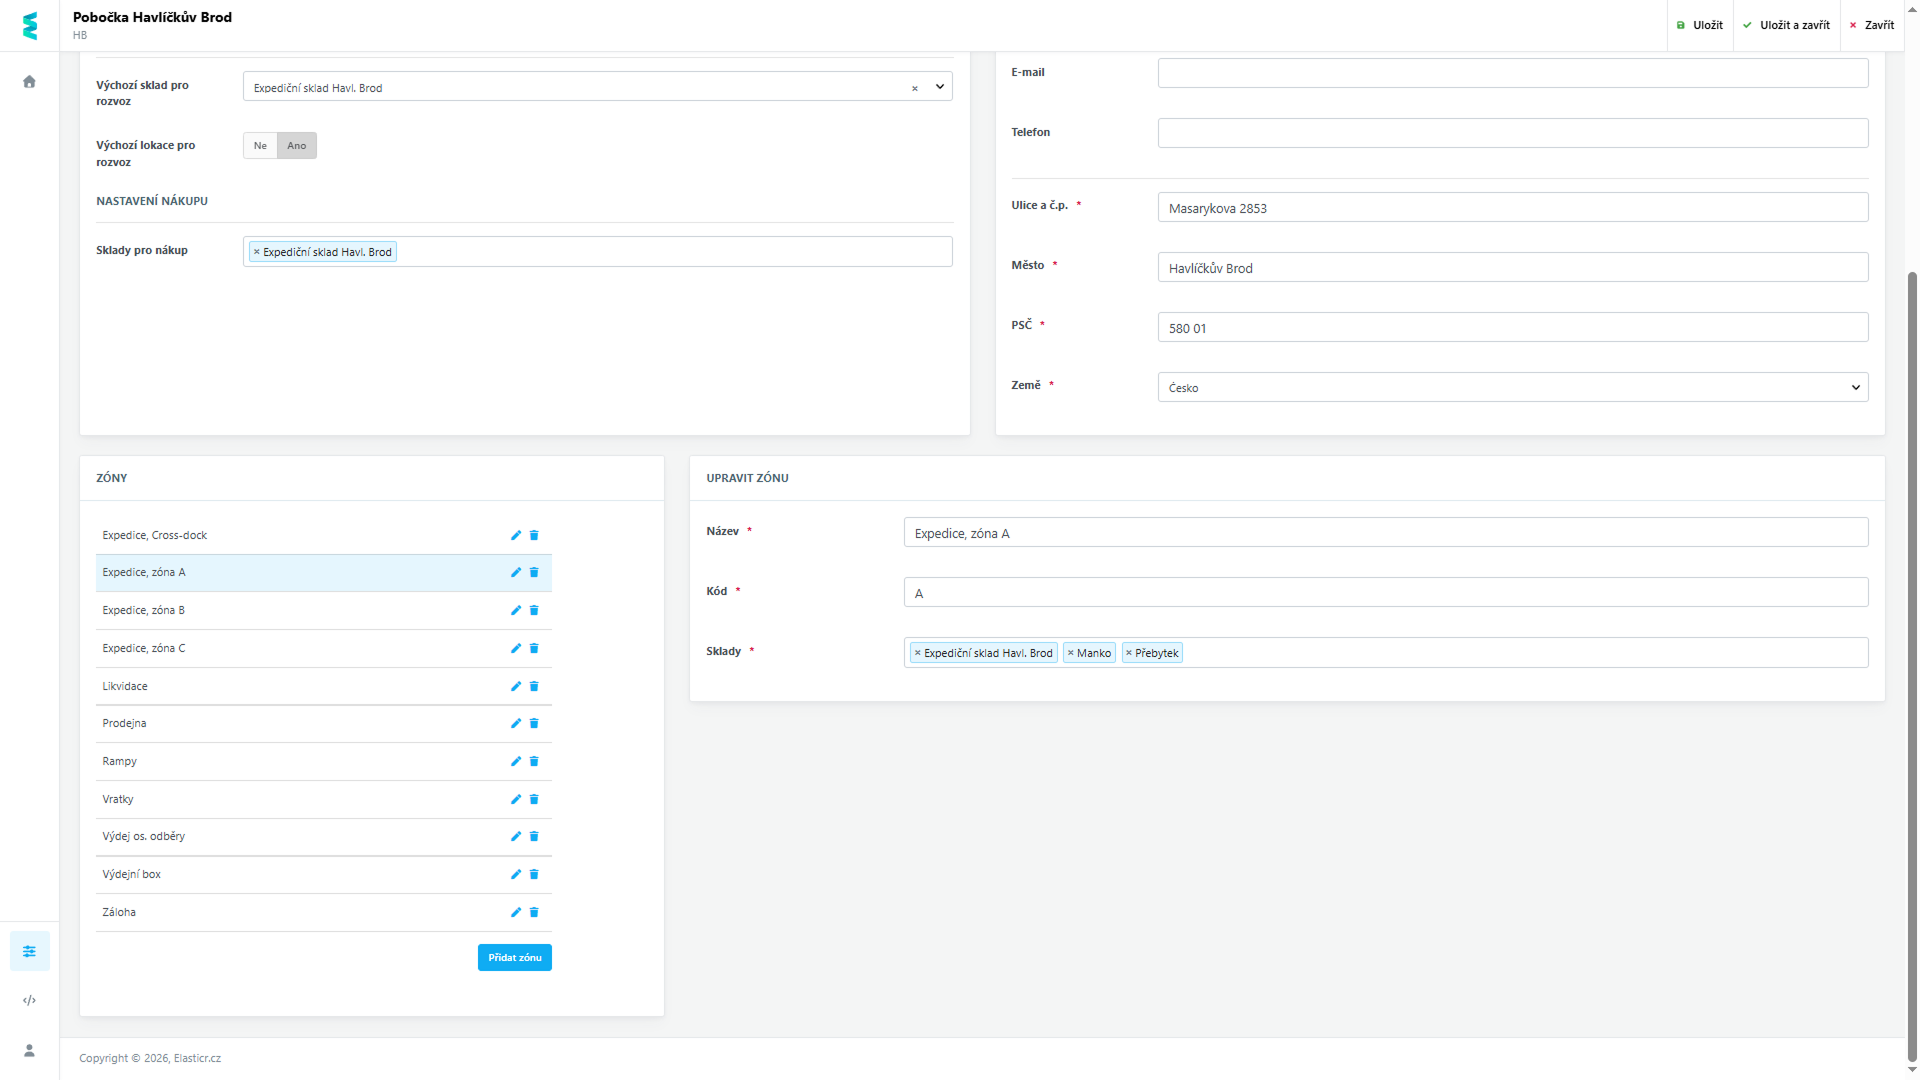
Task: Delete the Expedice, Cross-dock zone
Action: point(534,536)
